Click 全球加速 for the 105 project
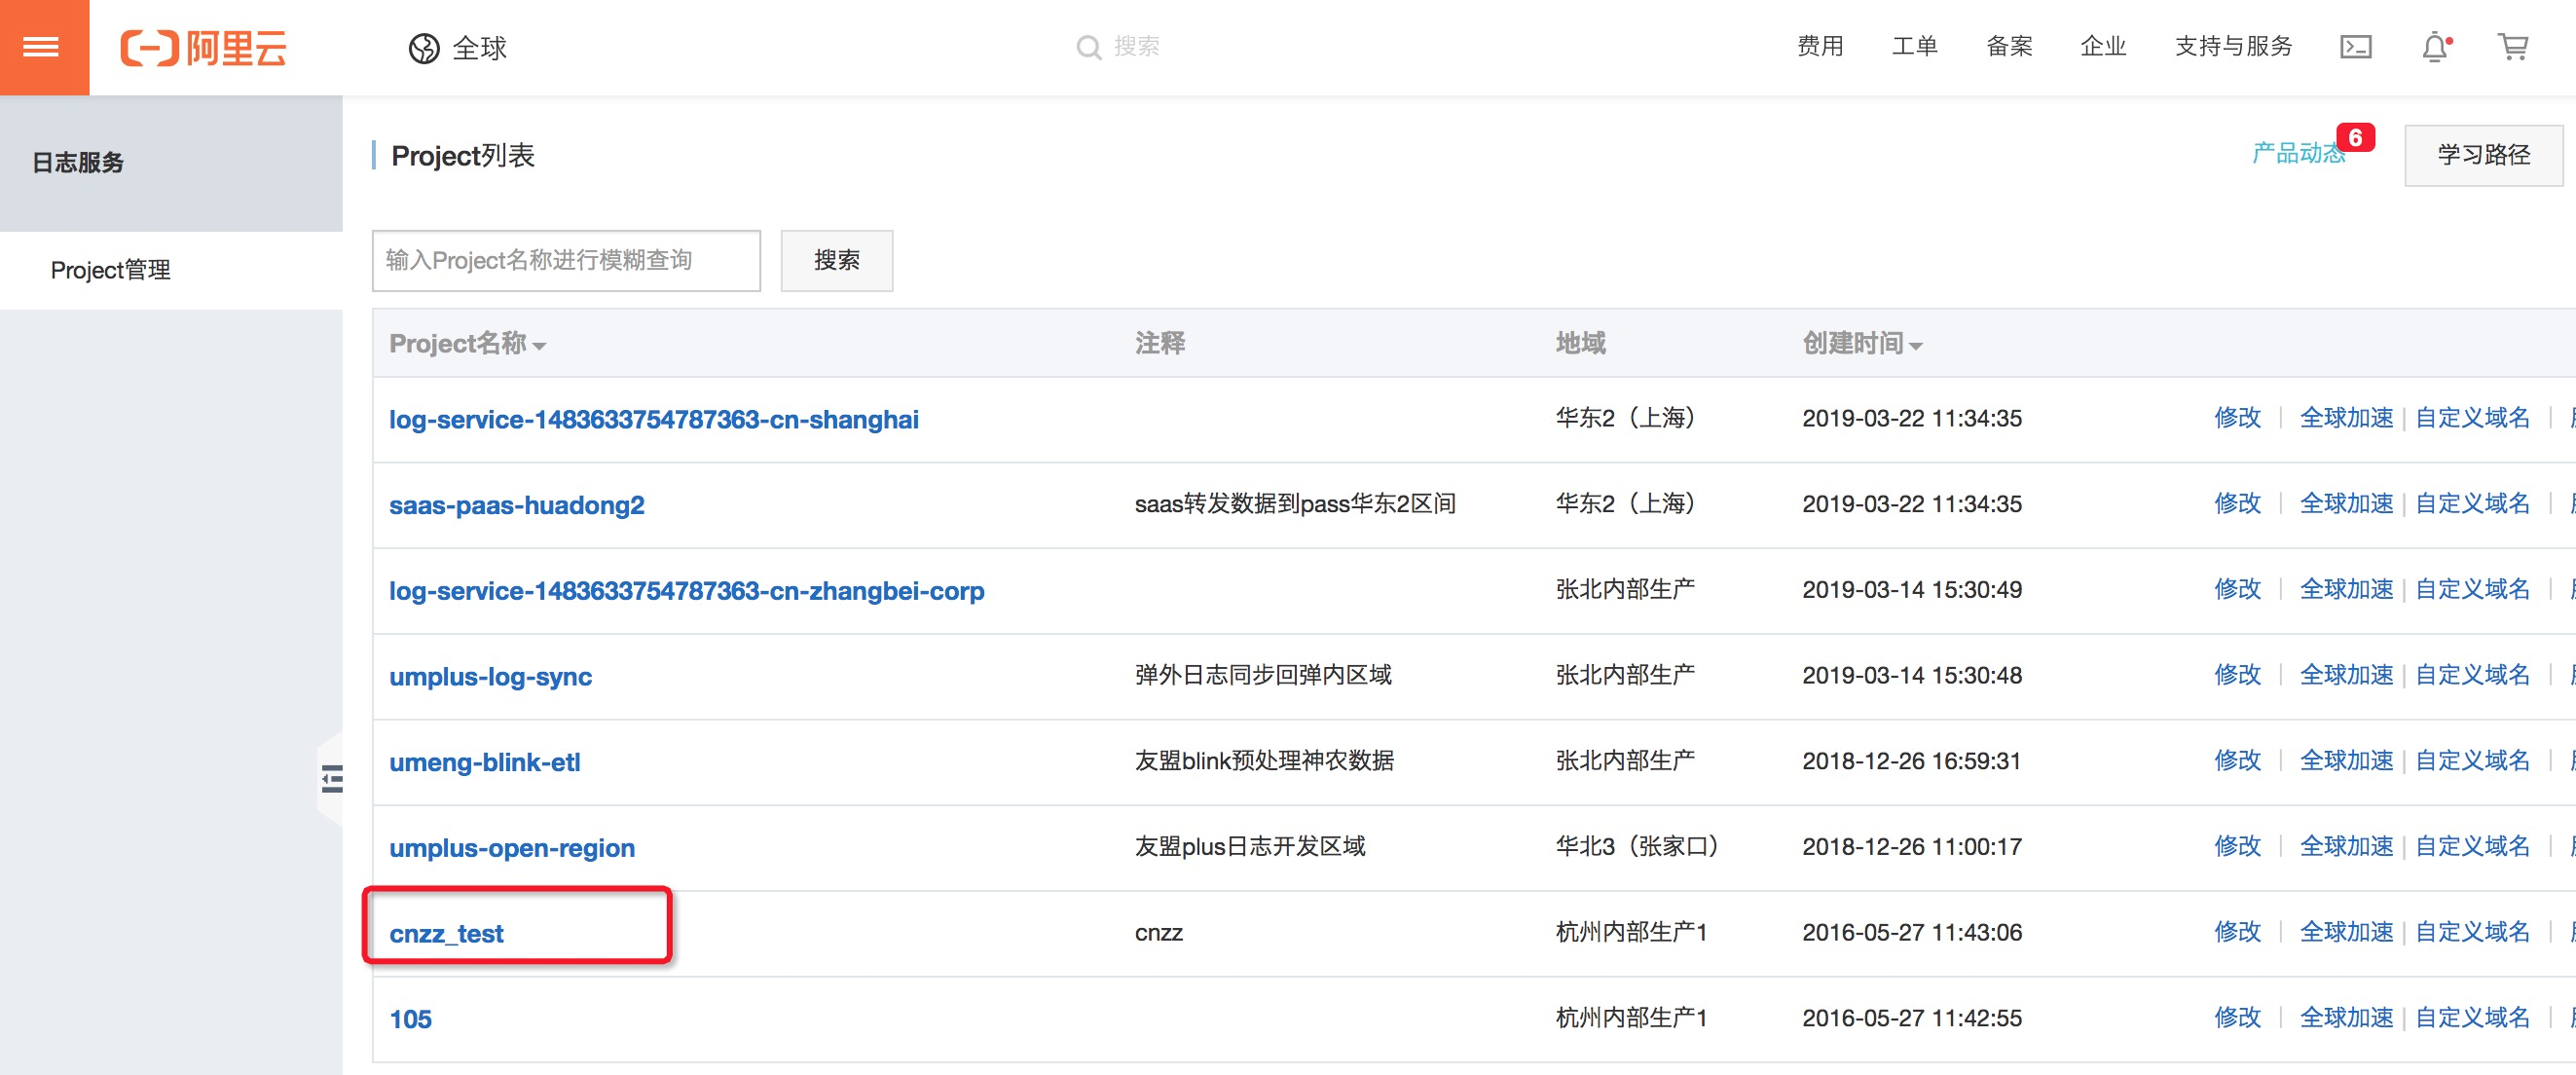The image size is (2576, 1075). (2346, 1018)
